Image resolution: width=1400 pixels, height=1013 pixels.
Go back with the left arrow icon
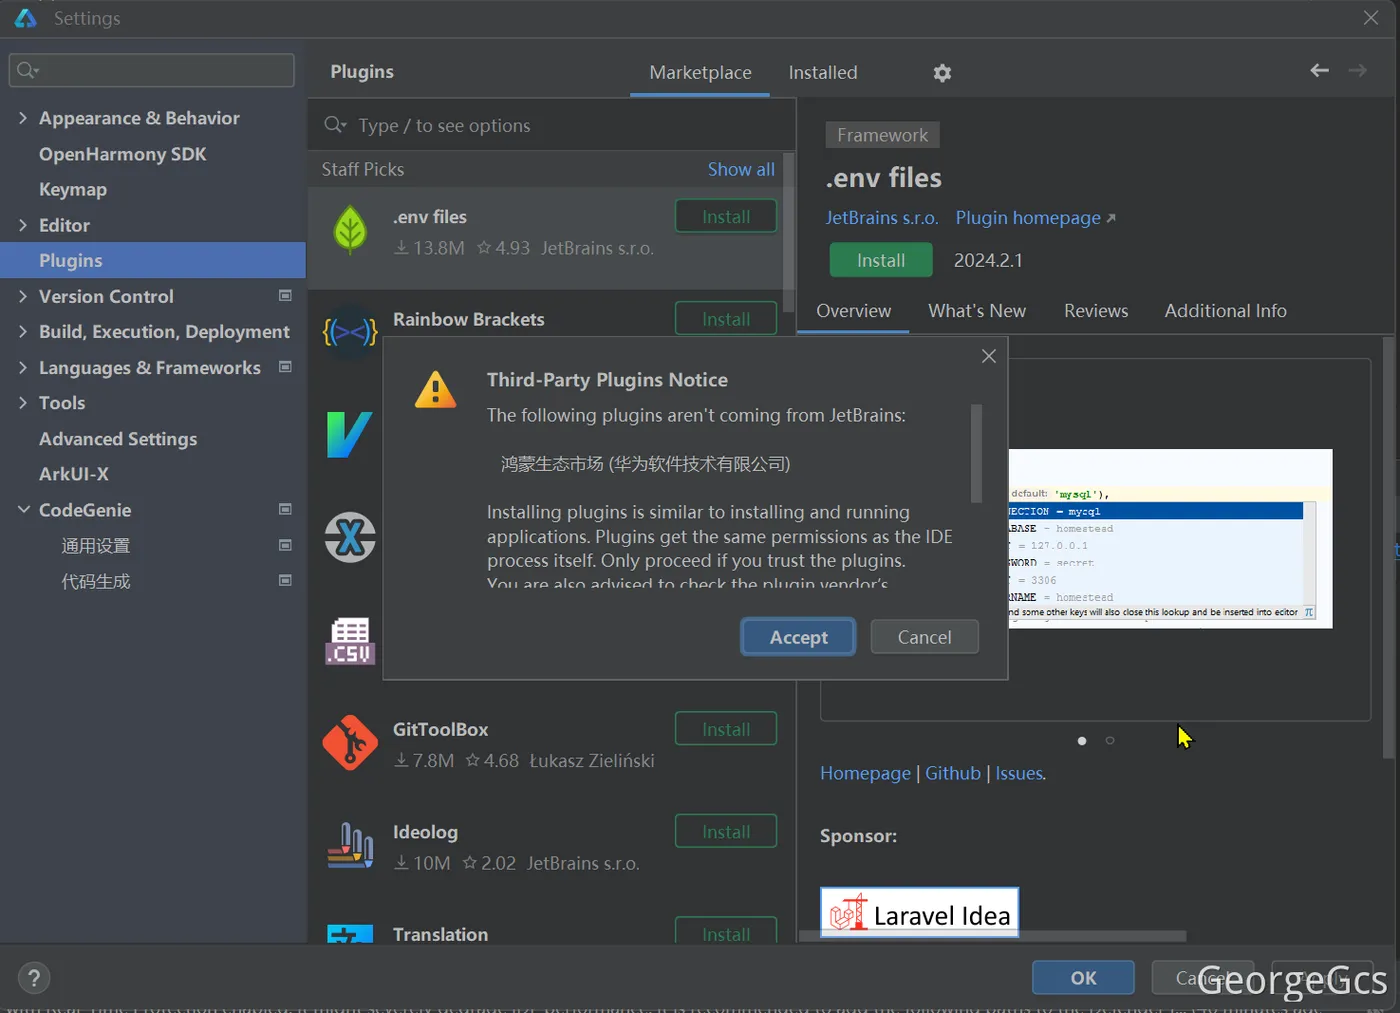click(x=1319, y=70)
